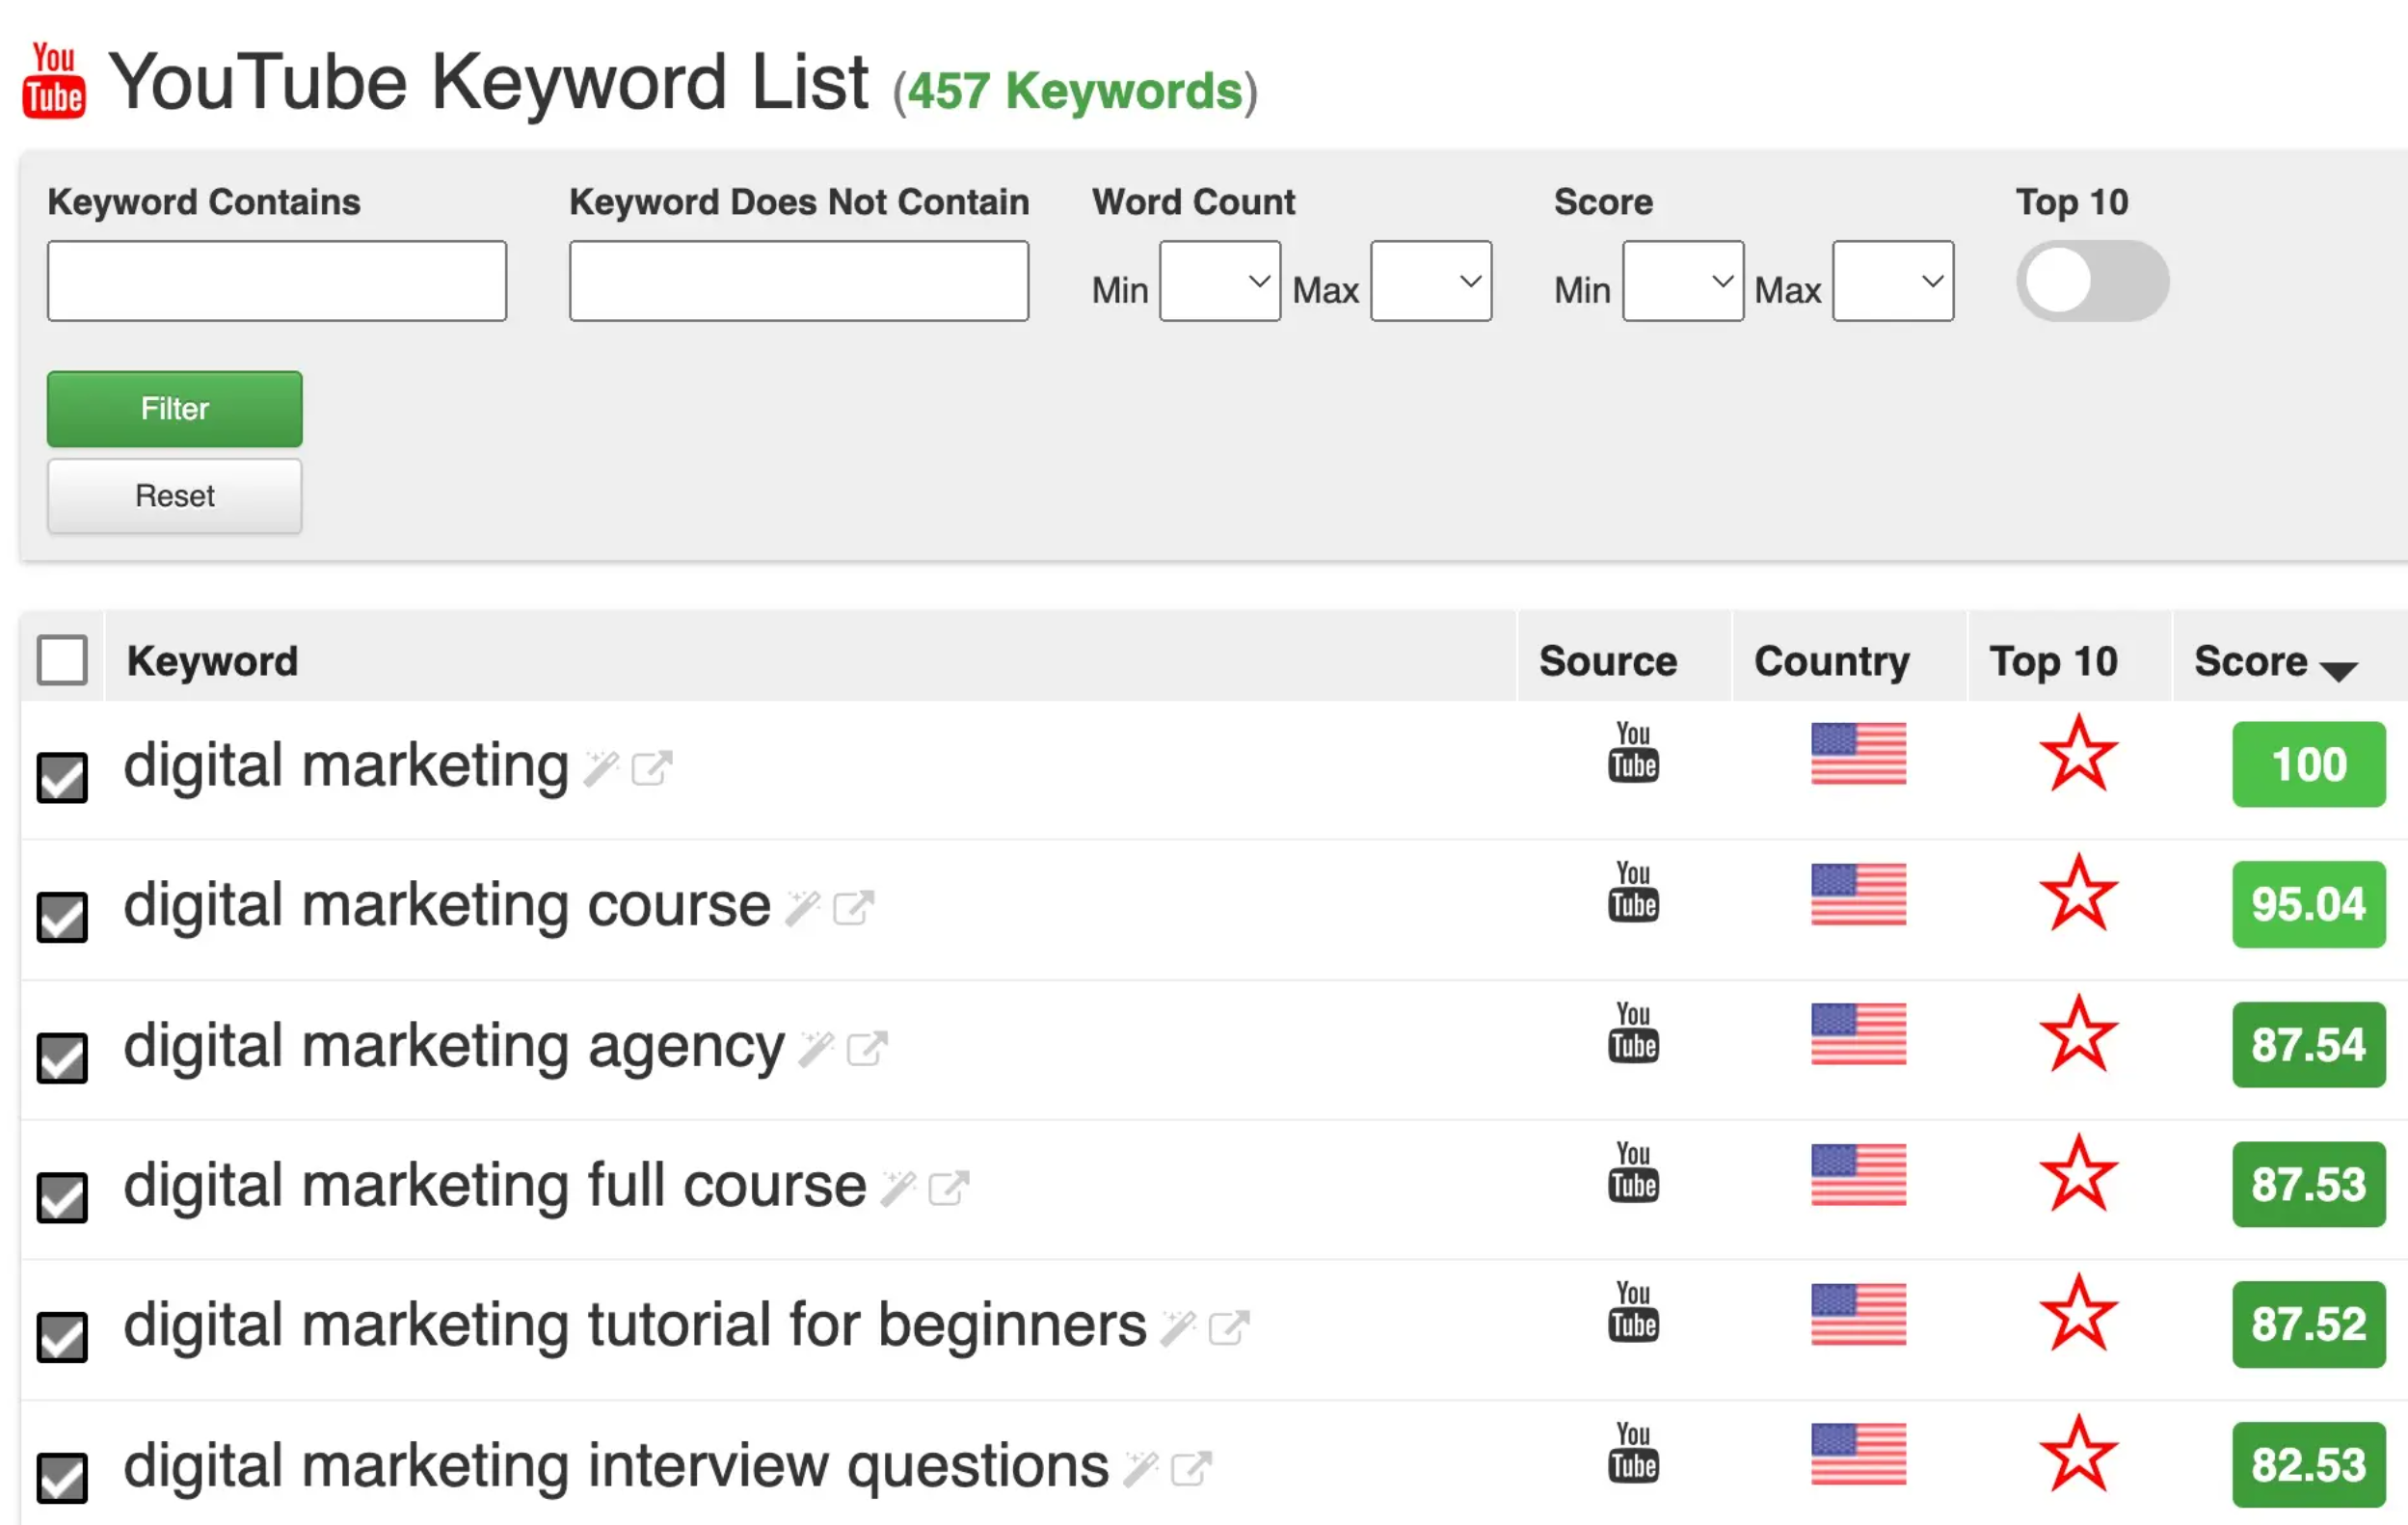Image resolution: width=2408 pixels, height=1525 pixels.
Task: Click wand icon next to 'digital marketing interview questions'
Action: point(1140,1468)
